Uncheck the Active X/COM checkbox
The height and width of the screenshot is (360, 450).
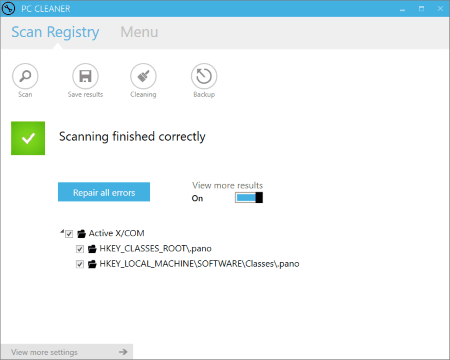pyautogui.click(x=69, y=234)
